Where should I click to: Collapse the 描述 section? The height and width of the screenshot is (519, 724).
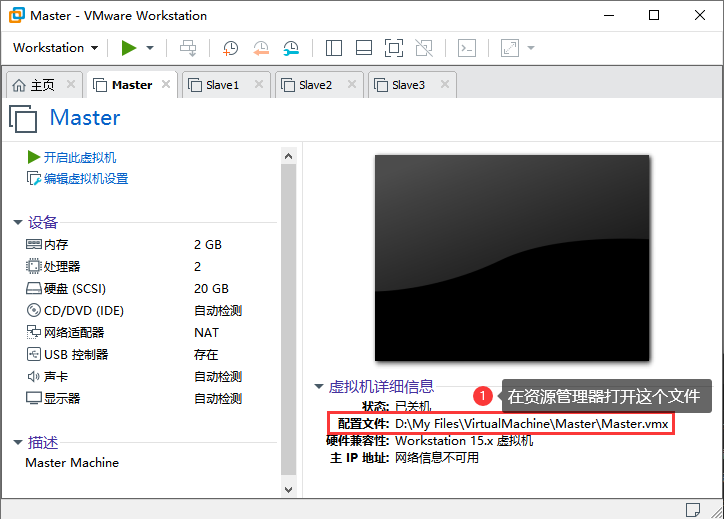(18, 442)
